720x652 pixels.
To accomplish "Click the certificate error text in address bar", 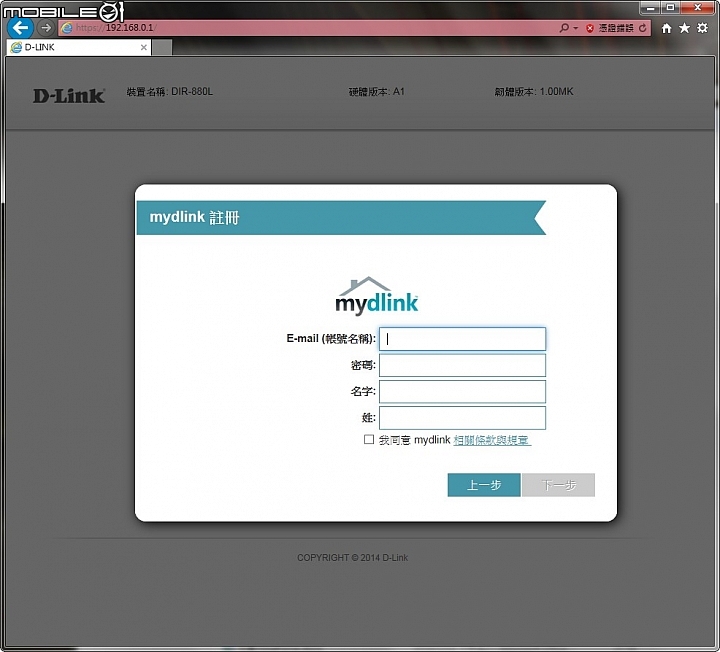I will pyautogui.click(x=616, y=28).
